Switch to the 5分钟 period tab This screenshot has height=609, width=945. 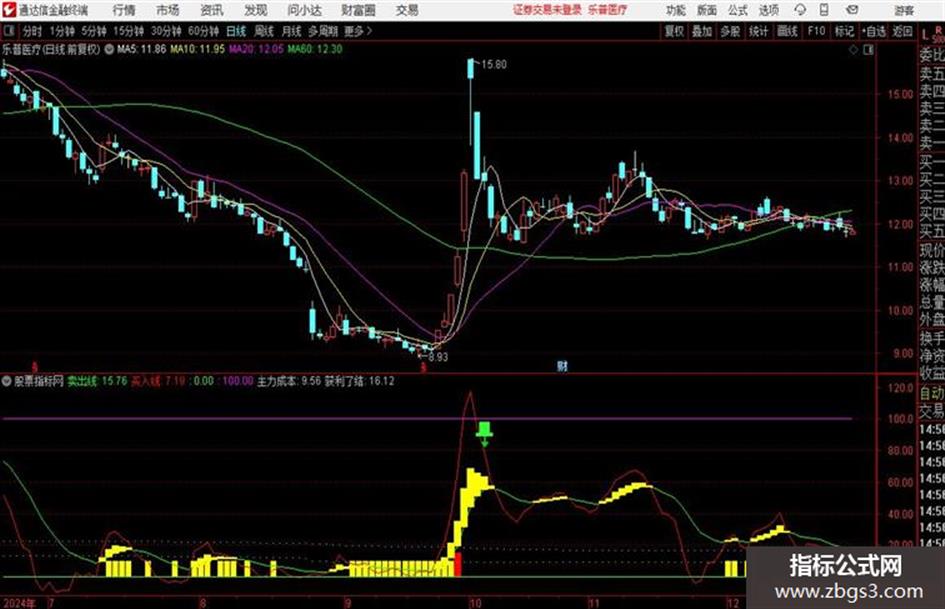coord(94,31)
